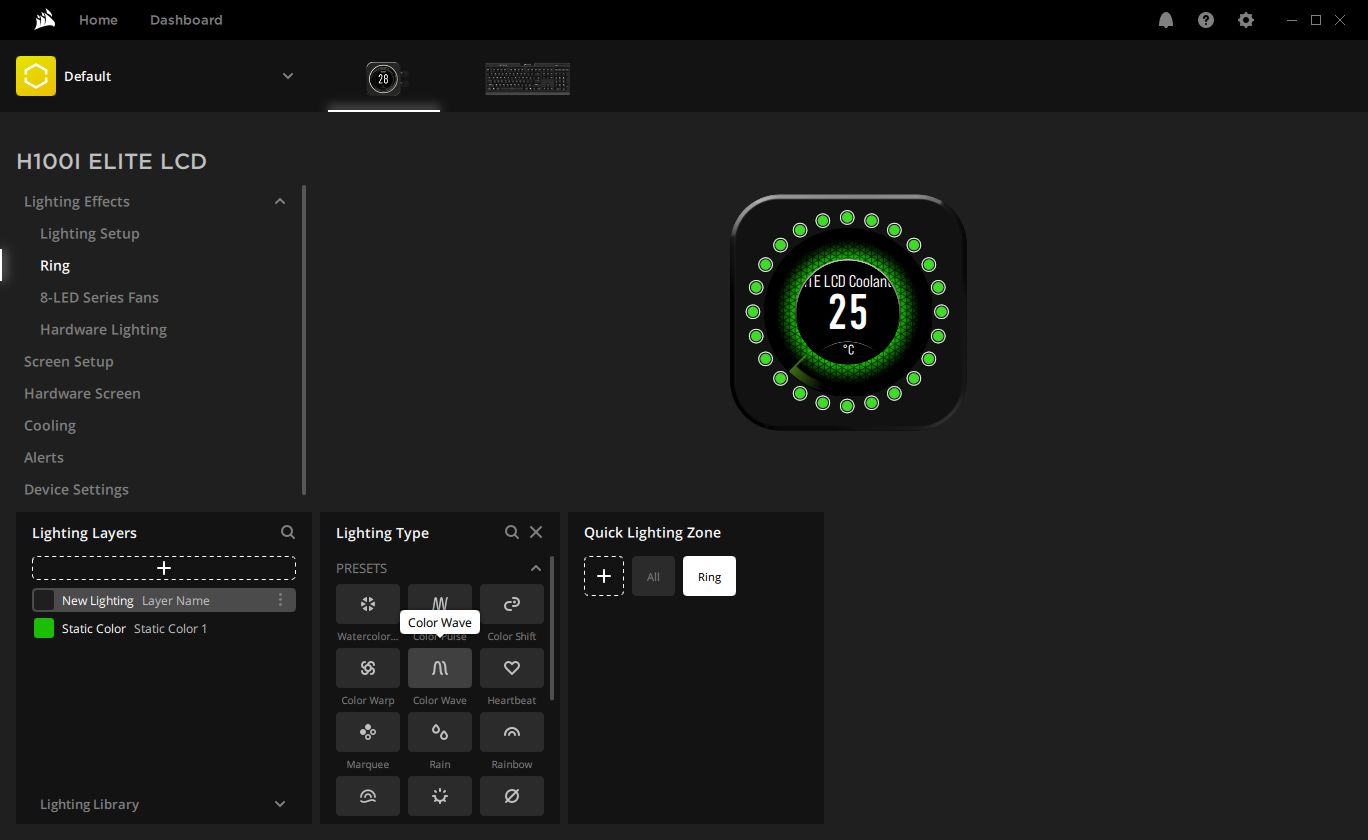This screenshot has width=1368, height=840.
Task: Select the Heartbeat lighting preset
Action: (512, 668)
